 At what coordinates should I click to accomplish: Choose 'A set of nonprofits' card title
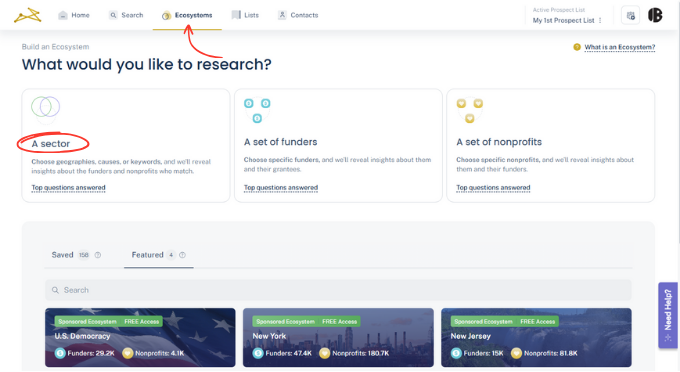click(499, 142)
